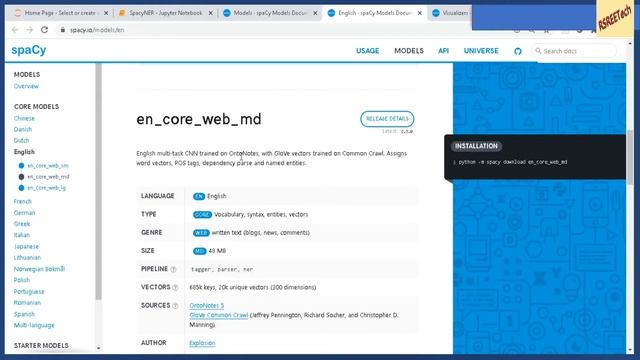640x360 pixels.
Task: Click the 'tagger, parser, ner' pipeline value
Action: pos(222,269)
